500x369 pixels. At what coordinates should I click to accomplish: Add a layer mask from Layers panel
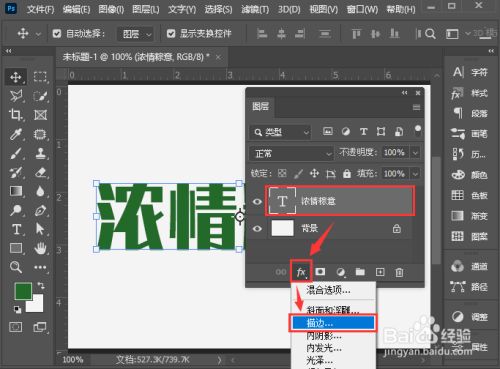[320, 272]
